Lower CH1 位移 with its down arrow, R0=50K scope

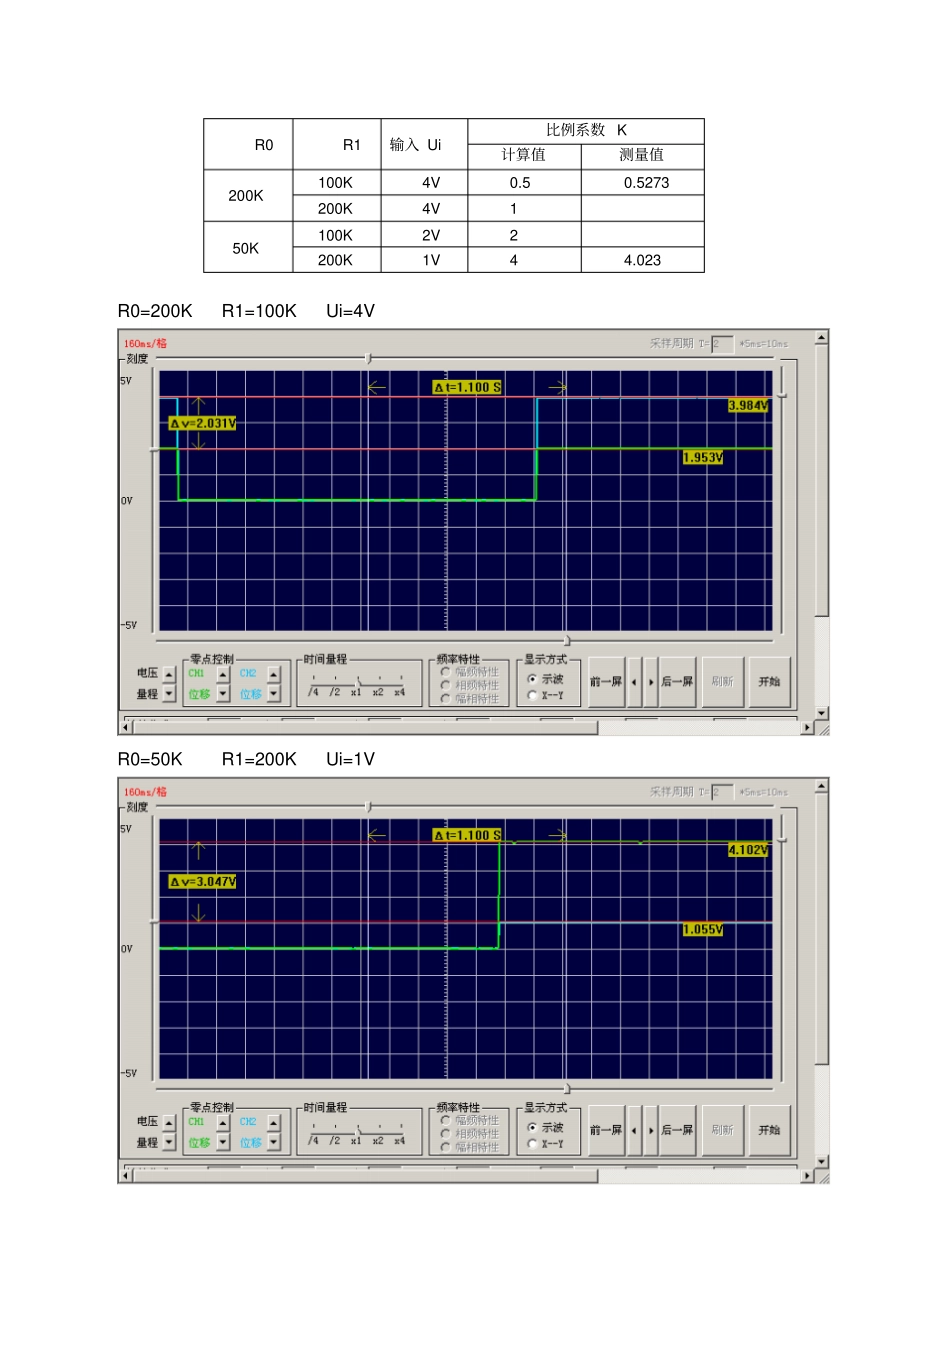[x=223, y=1141]
